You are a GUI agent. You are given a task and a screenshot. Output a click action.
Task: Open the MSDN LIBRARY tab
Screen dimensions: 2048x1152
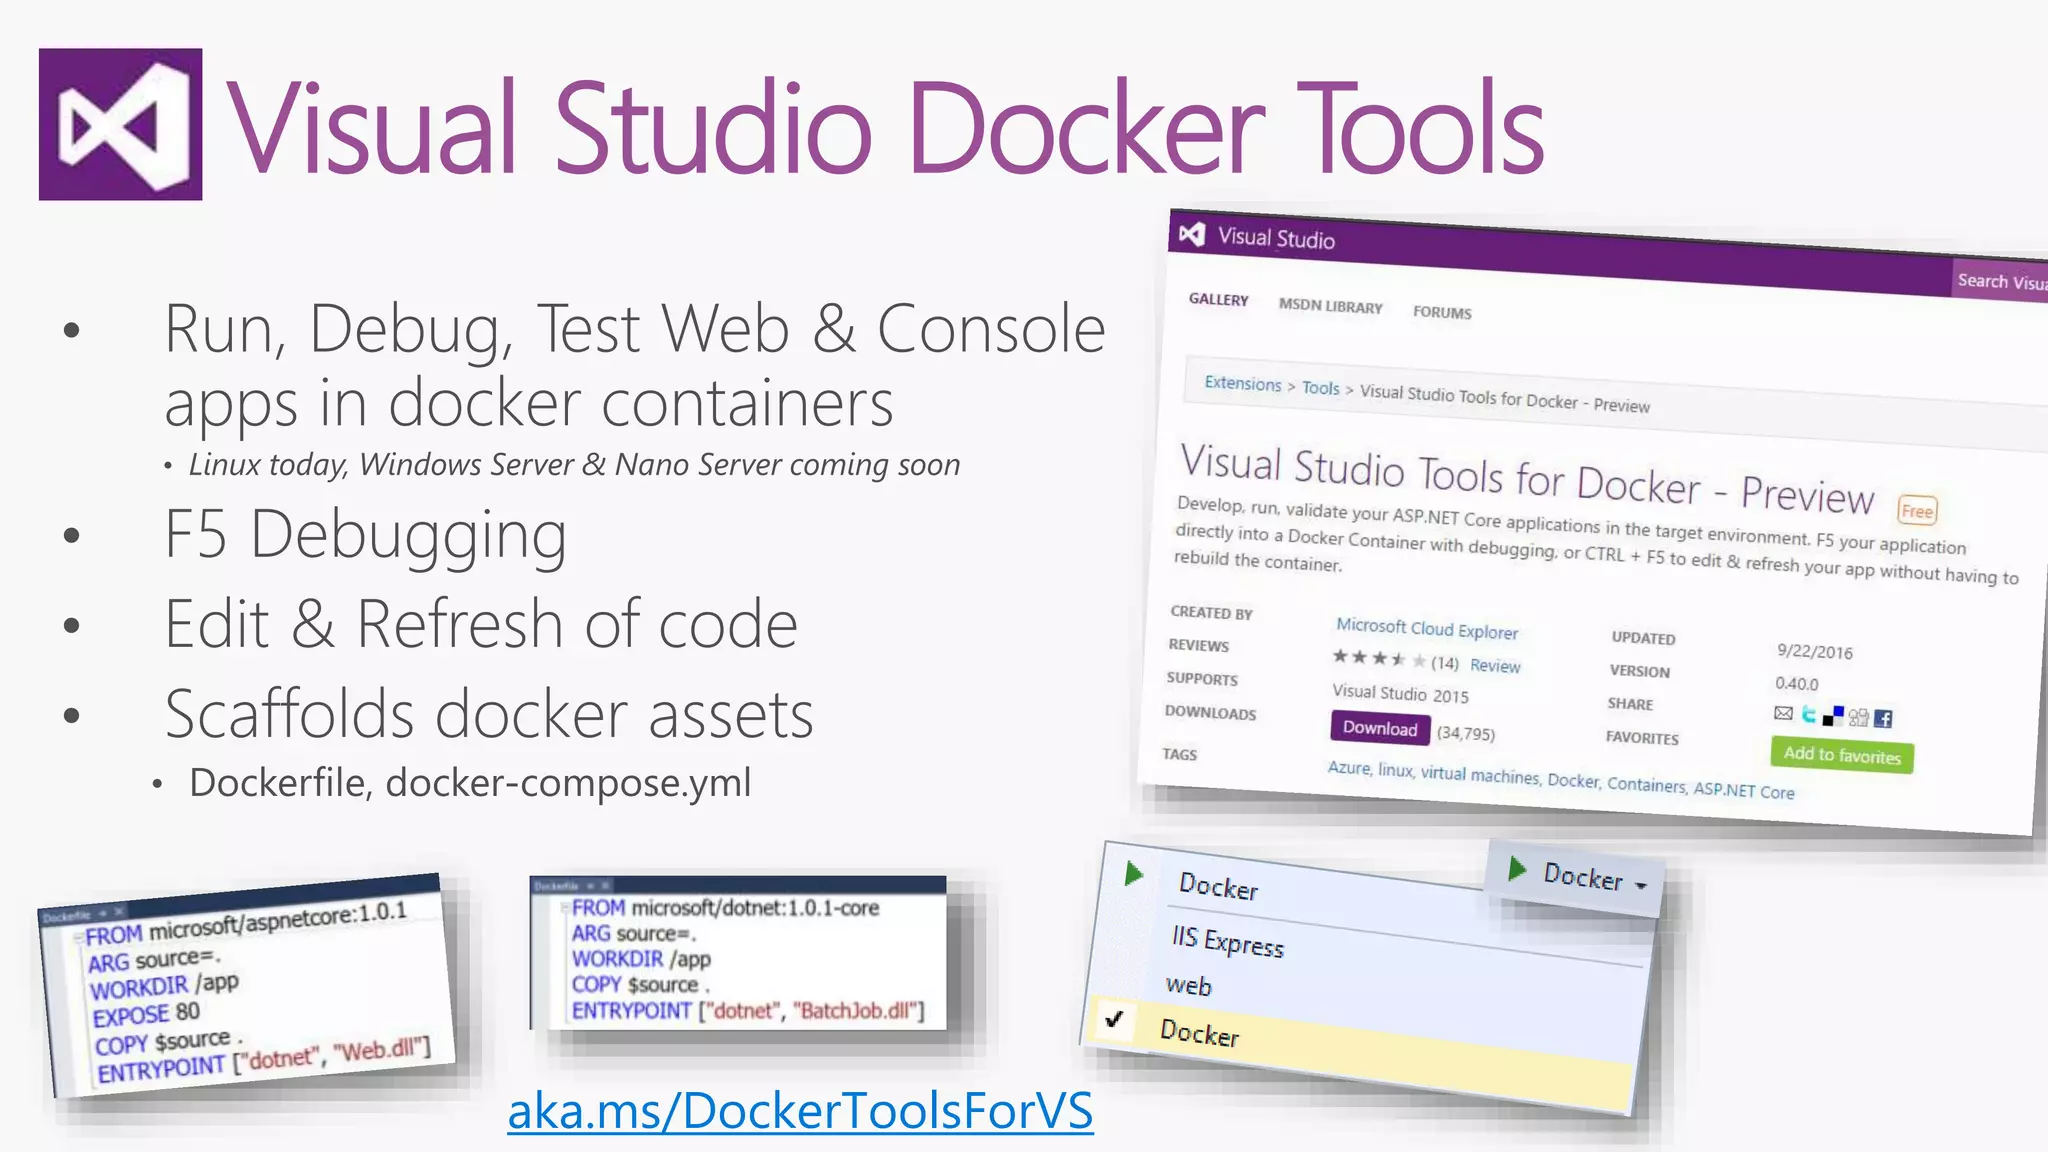(1330, 306)
